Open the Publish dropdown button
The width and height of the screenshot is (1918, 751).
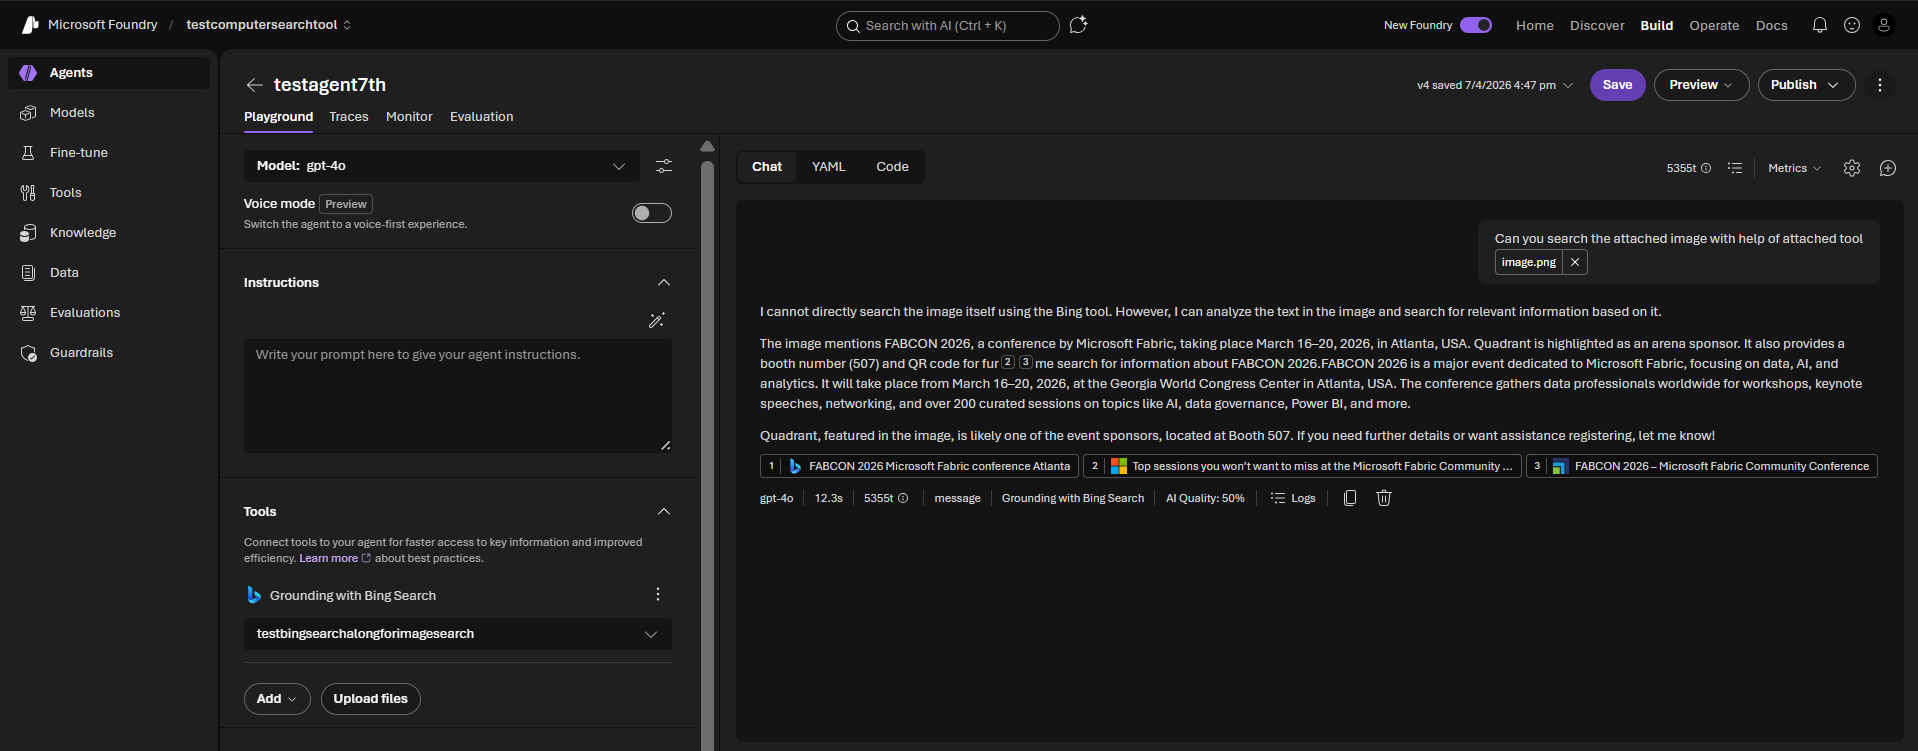click(x=1806, y=85)
